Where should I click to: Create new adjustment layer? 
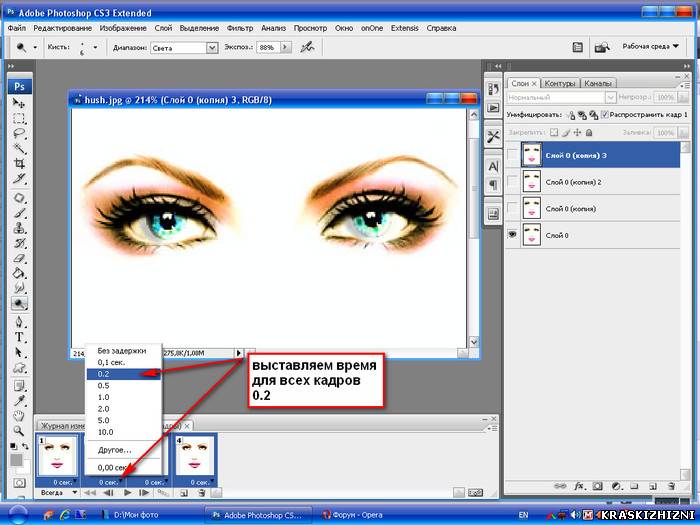tap(616, 486)
